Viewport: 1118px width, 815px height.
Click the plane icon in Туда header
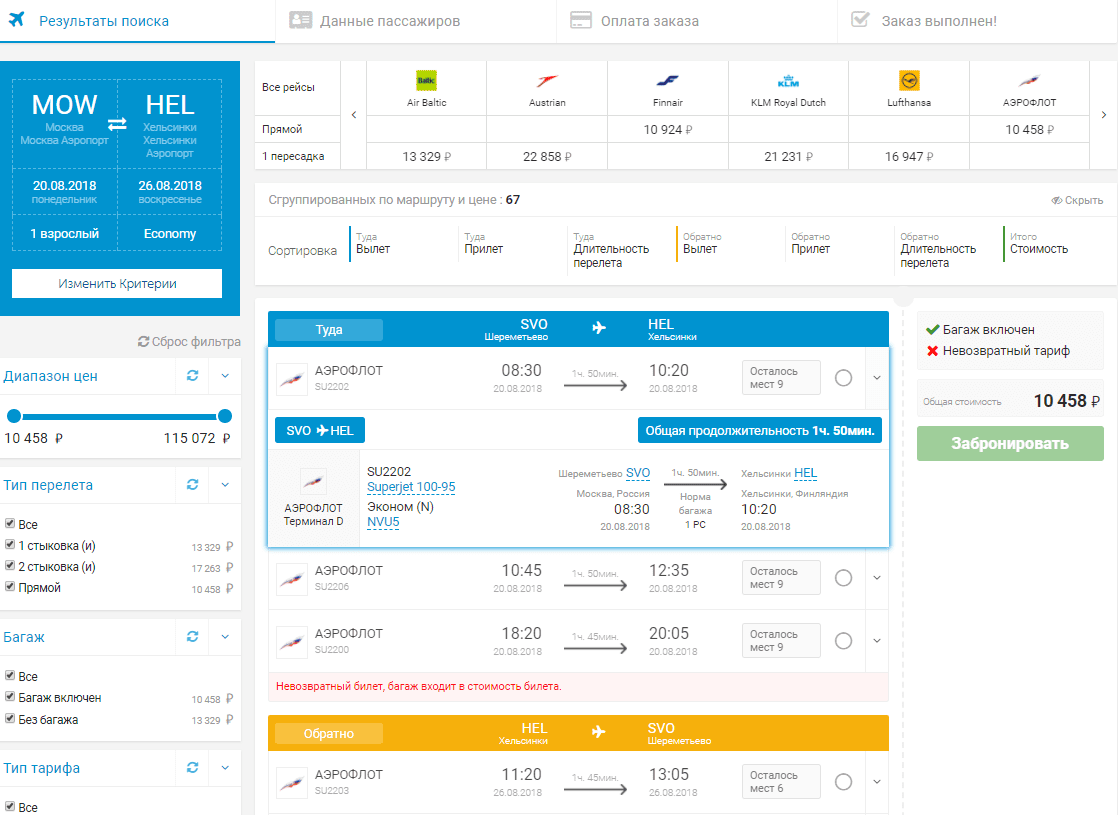point(599,328)
